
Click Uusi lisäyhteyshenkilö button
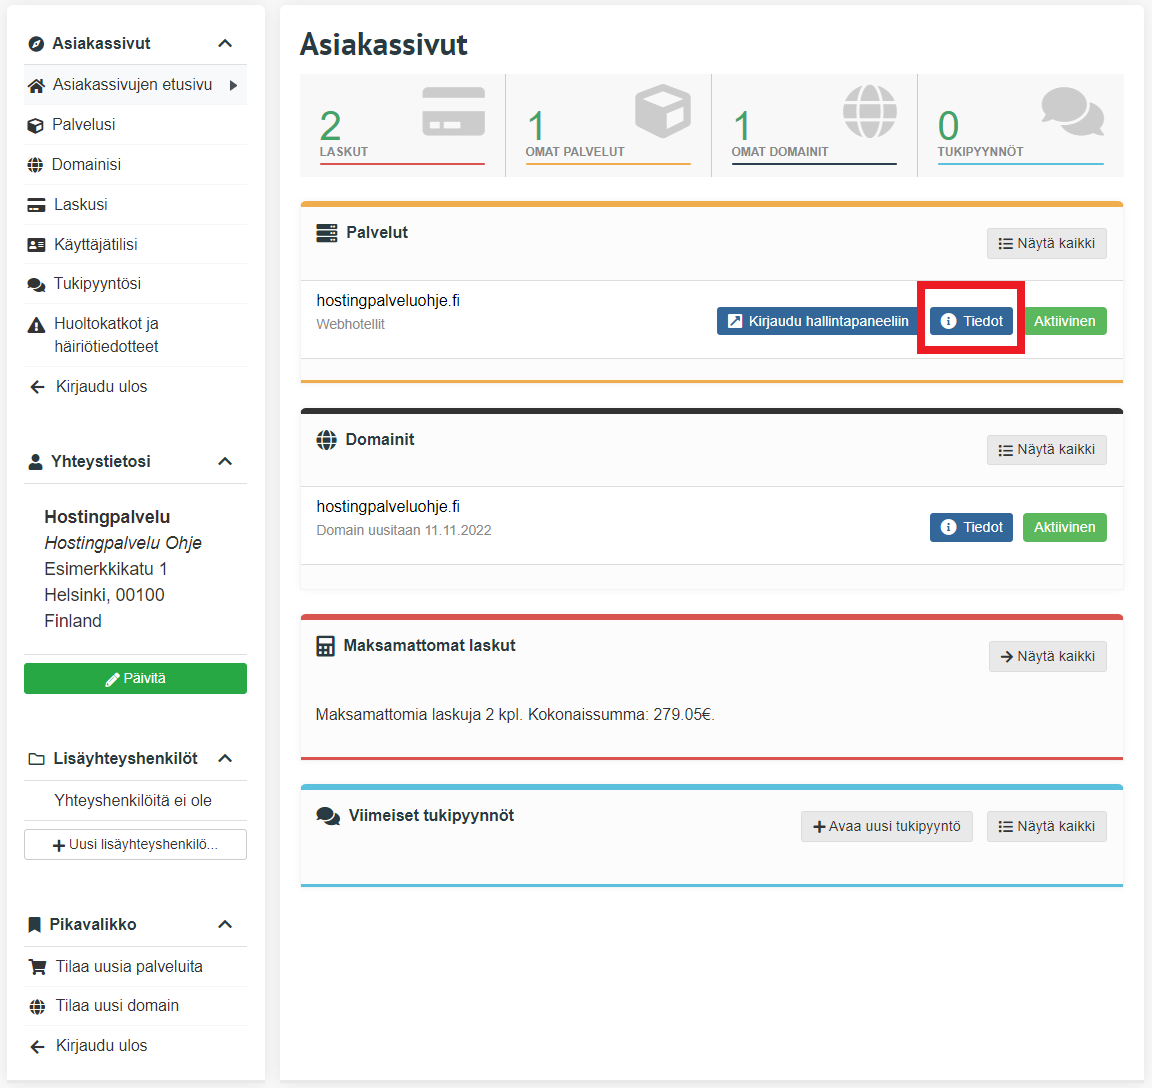coord(135,844)
